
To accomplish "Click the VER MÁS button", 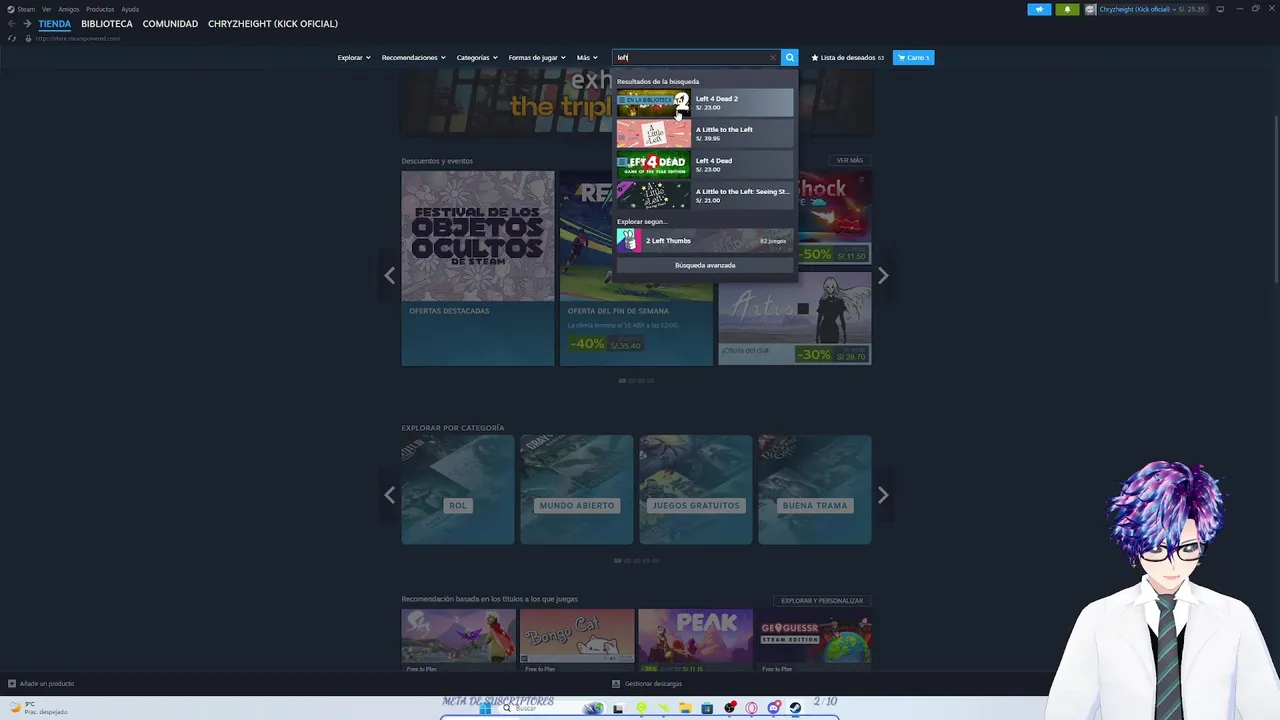I will (849, 160).
